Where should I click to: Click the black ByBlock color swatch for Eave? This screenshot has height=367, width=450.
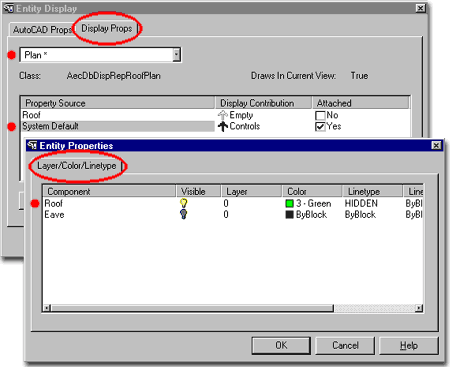point(289,214)
